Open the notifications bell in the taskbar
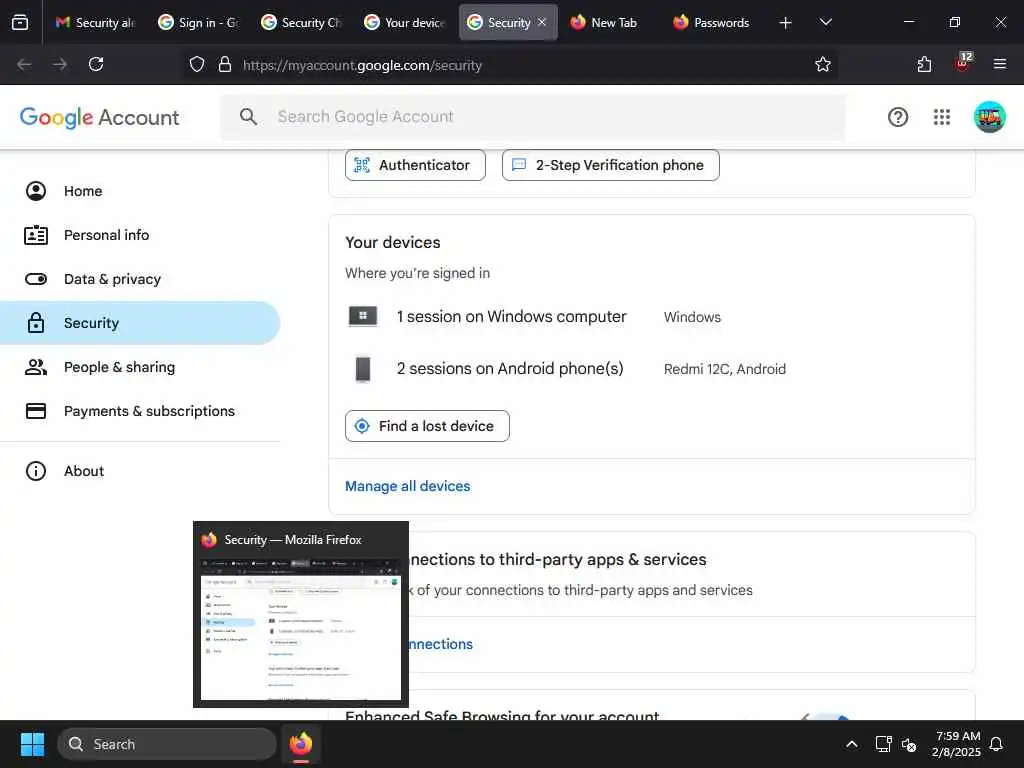Image resolution: width=1024 pixels, height=768 pixels. pos(996,744)
